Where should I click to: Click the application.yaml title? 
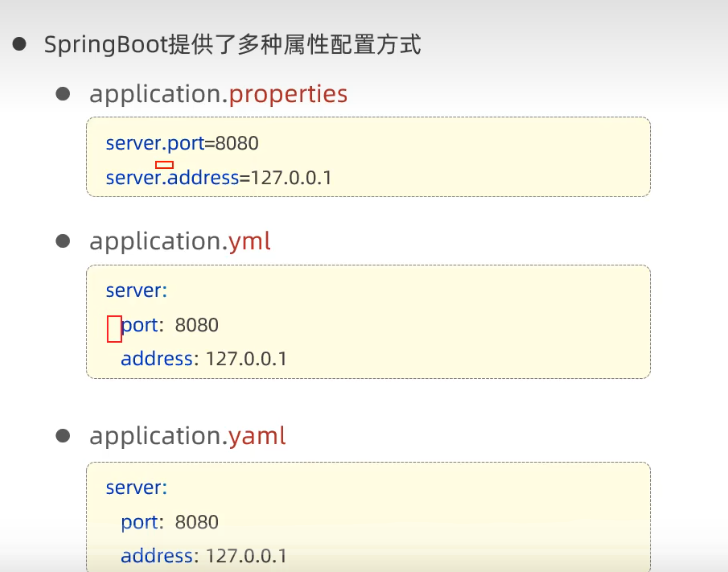pos(187,436)
